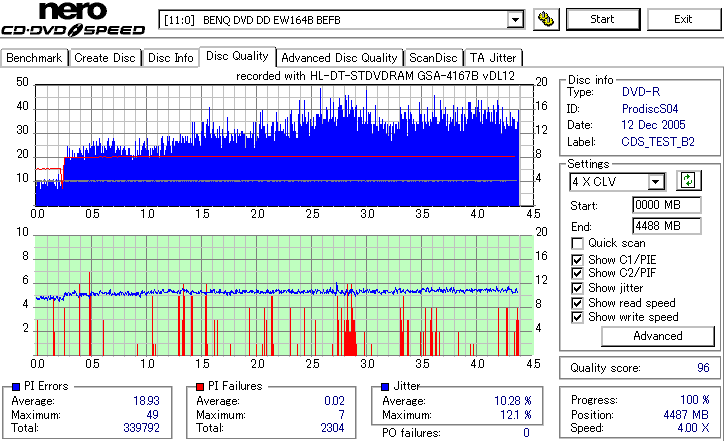Toggle the Show C2/PIF checkbox
Viewport: 724px width, 441px height.
[x=577, y=273]
